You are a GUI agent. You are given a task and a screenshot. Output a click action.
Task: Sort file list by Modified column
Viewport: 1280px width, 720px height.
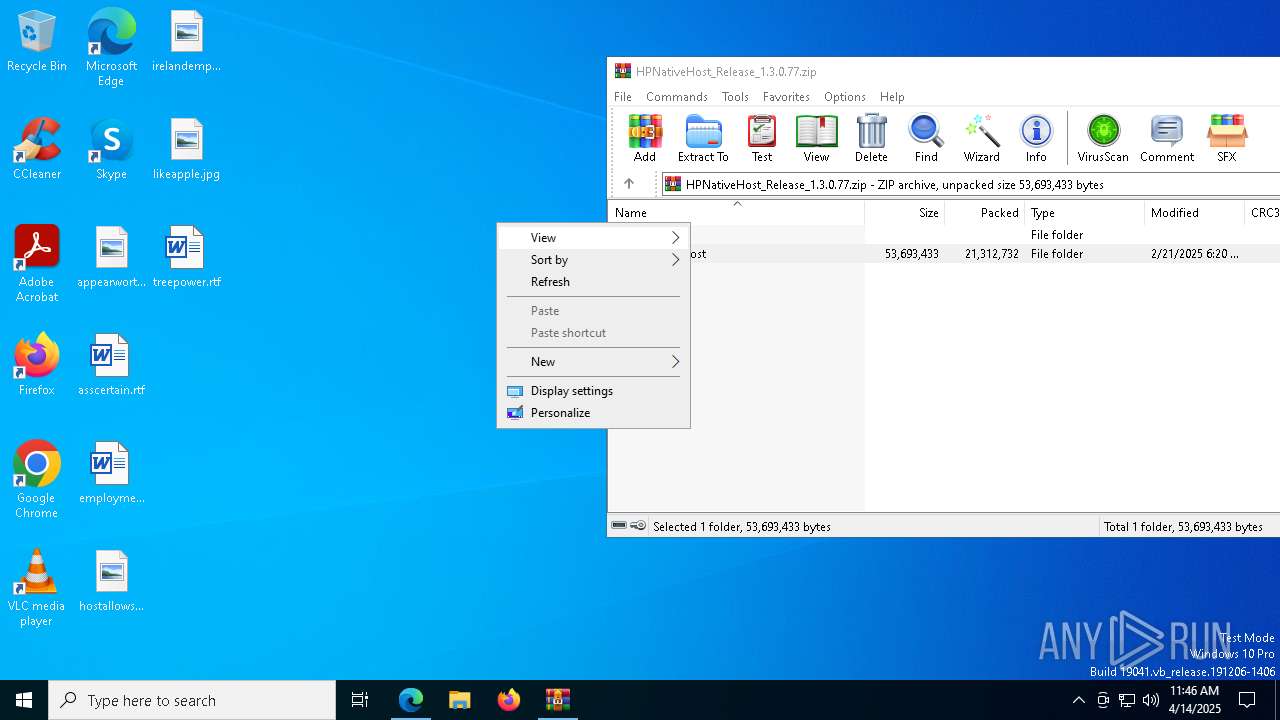click(x=1194, y=212)
